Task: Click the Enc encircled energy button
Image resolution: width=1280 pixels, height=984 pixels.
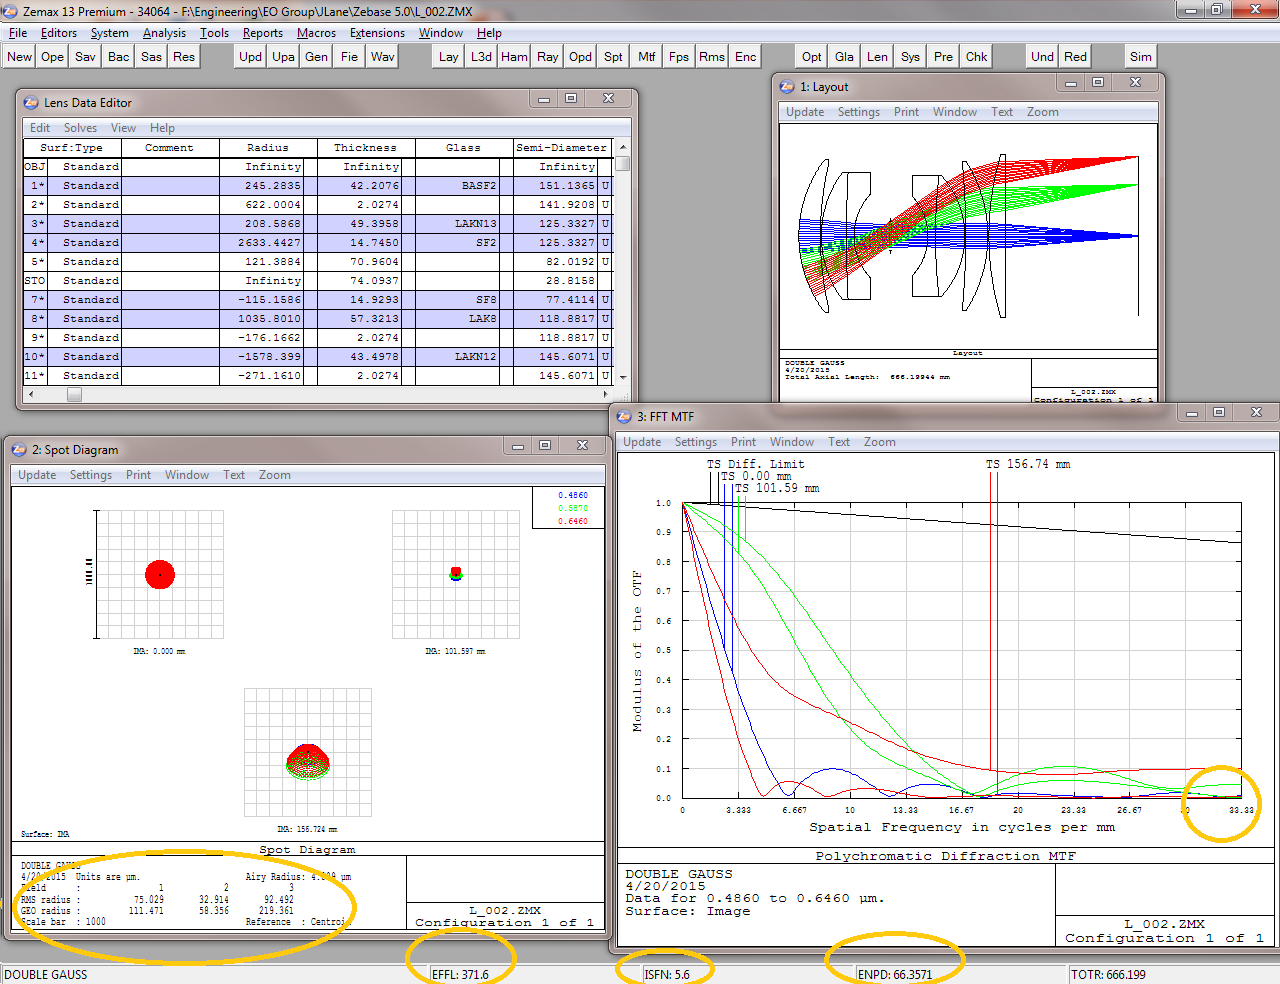Action: (x=745, y=57)
